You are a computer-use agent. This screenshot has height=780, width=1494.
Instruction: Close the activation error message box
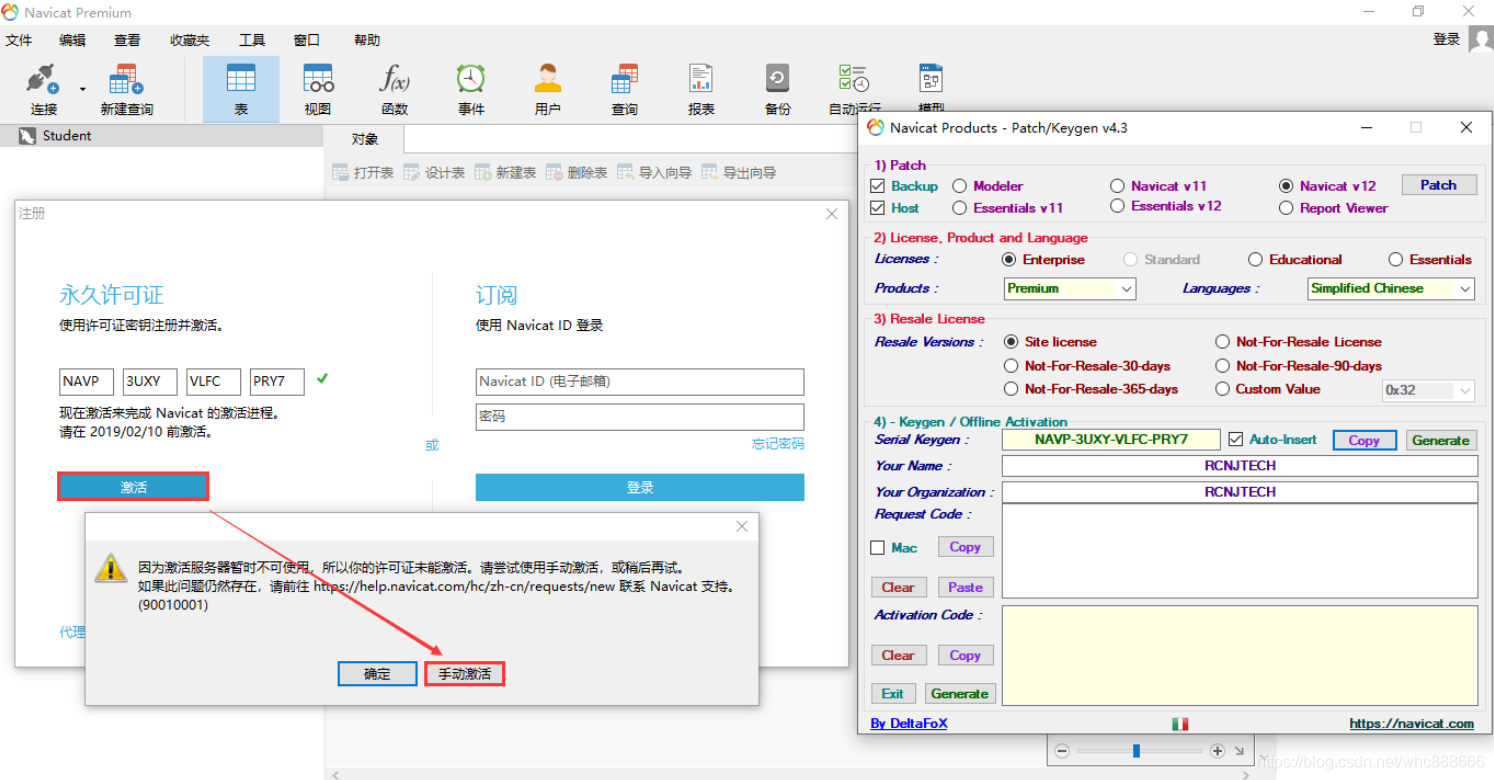(742, 526)
